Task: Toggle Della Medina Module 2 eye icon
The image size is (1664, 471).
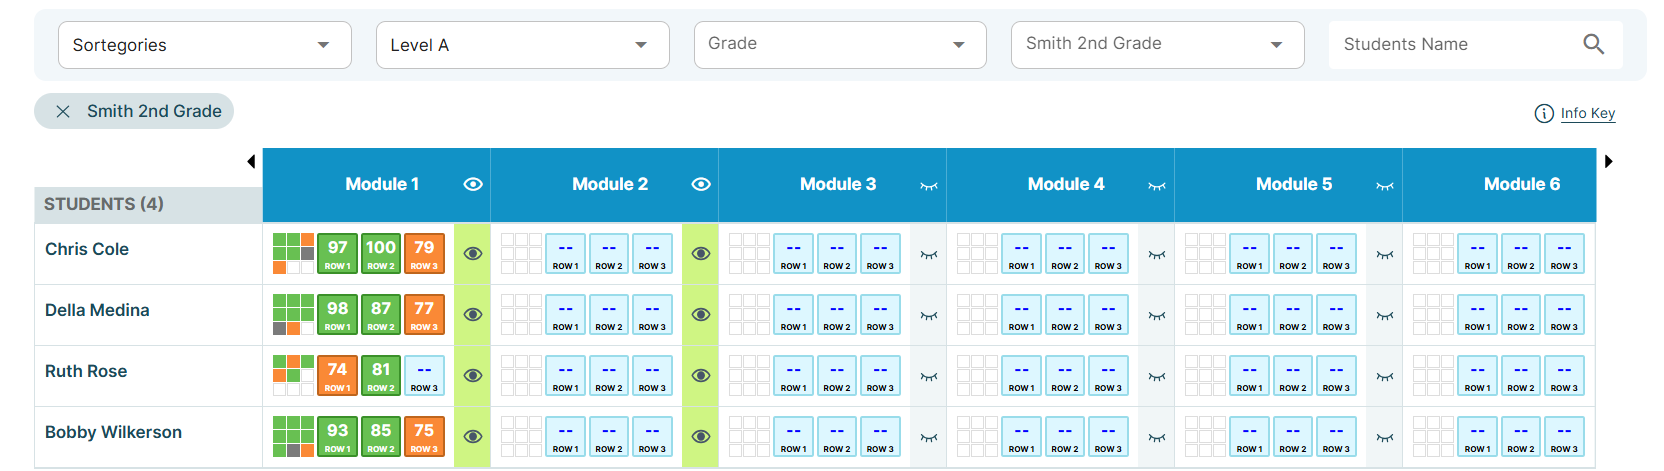Action: 701,314
